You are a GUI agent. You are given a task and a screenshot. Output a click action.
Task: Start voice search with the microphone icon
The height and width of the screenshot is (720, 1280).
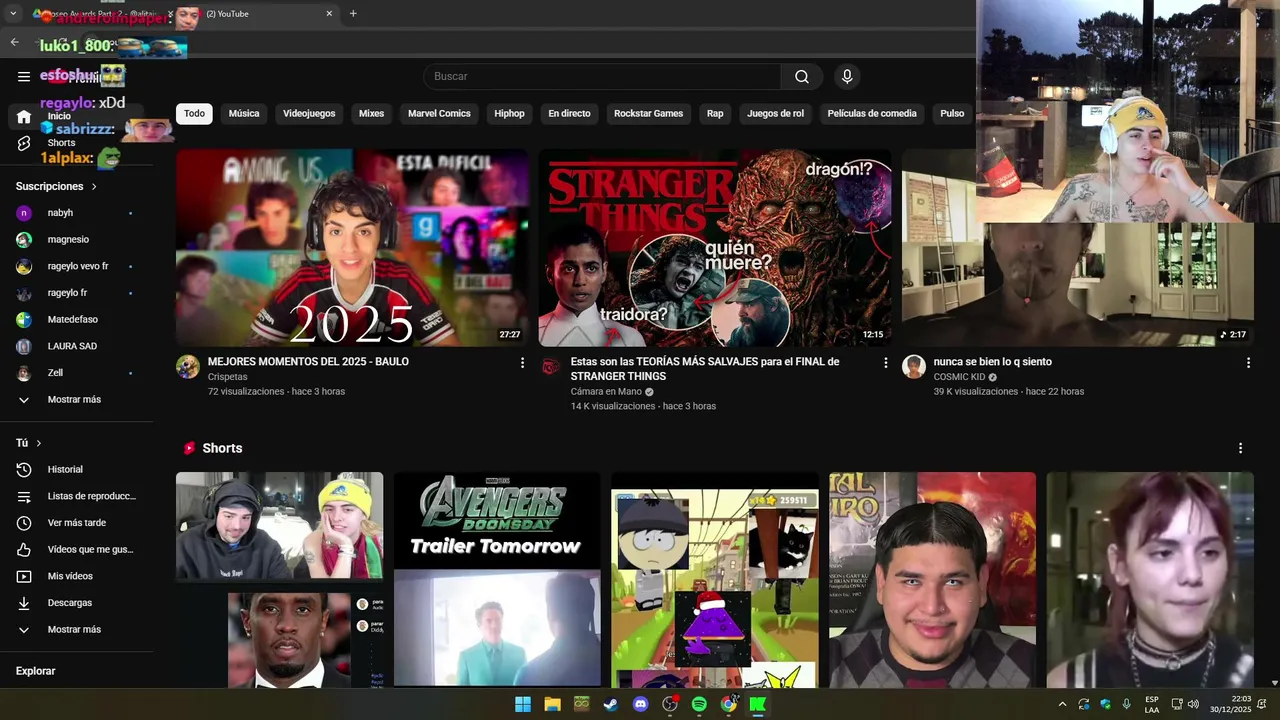[x=847, y=76]
